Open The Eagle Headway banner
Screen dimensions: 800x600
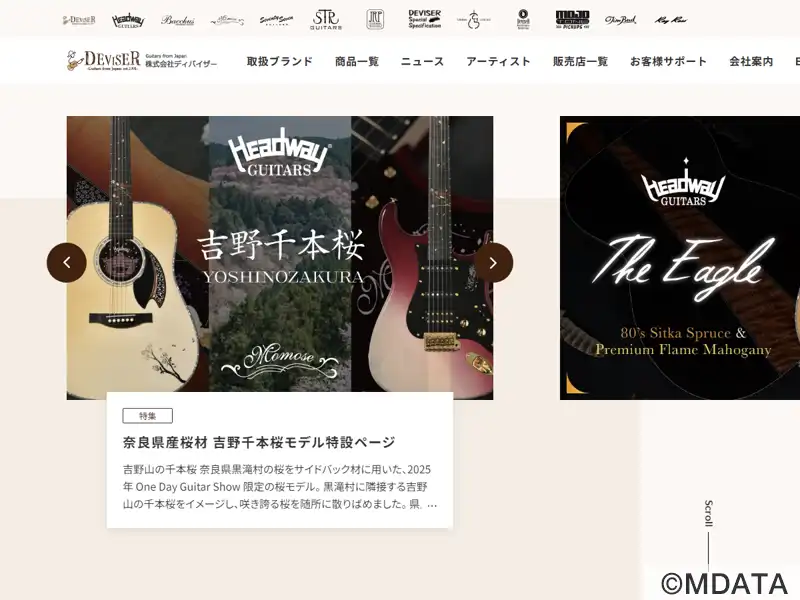click(680, 258)
